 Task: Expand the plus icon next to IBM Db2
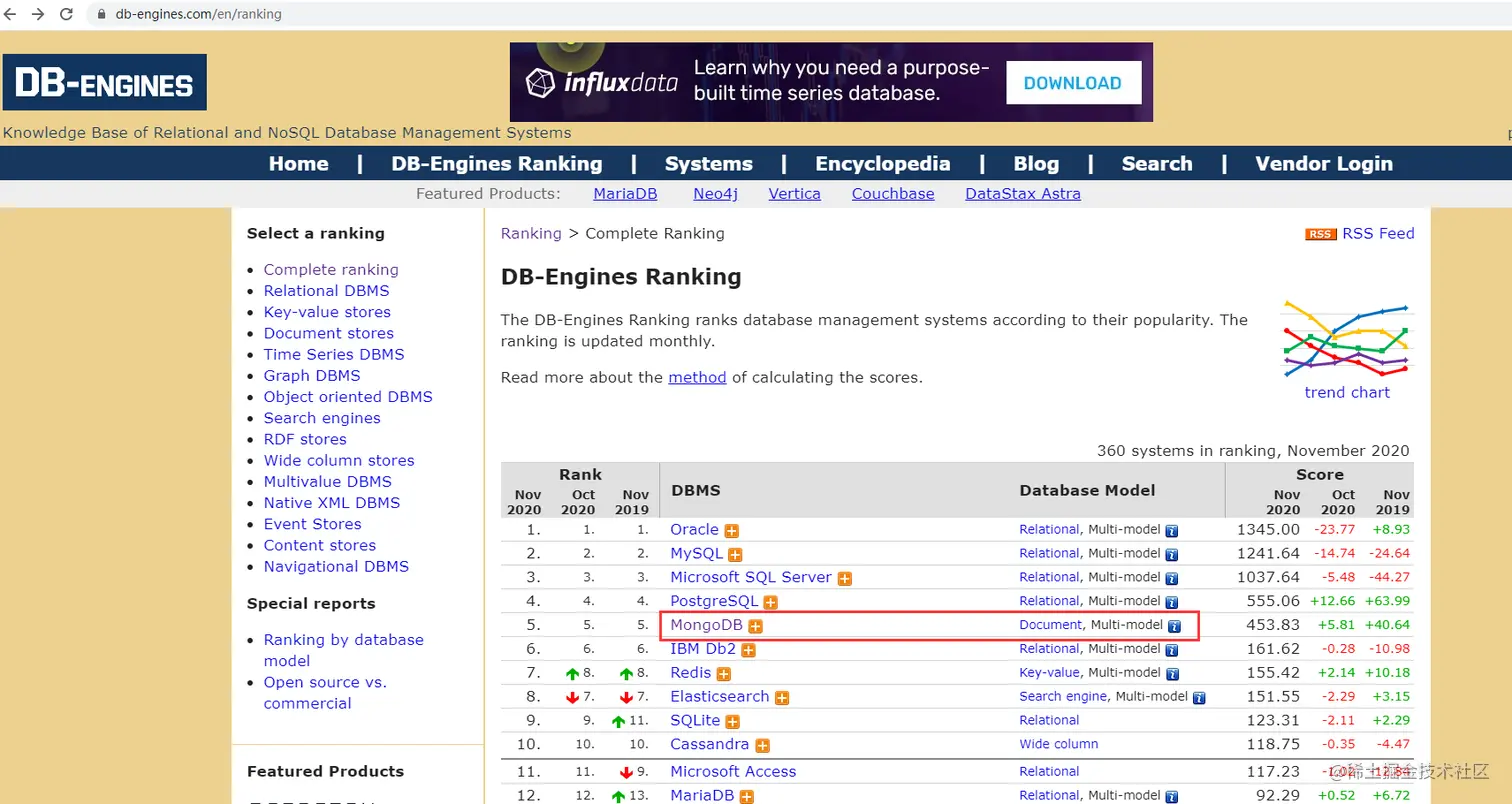(748, 651)
